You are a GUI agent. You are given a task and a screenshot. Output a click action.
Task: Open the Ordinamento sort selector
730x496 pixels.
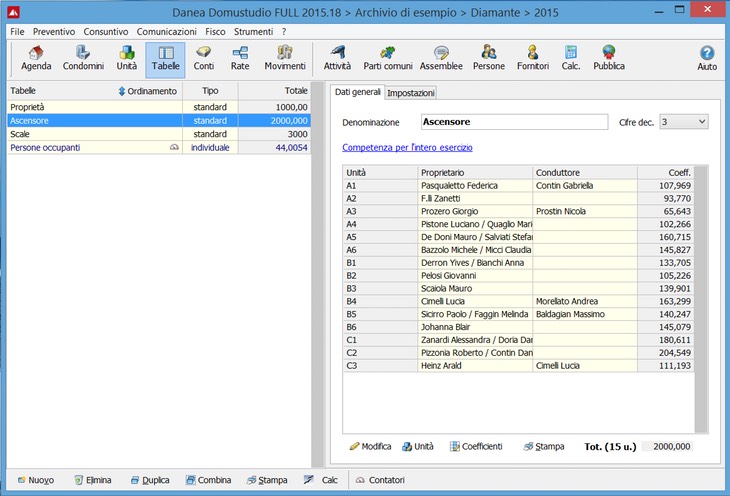tap(147, 91)
